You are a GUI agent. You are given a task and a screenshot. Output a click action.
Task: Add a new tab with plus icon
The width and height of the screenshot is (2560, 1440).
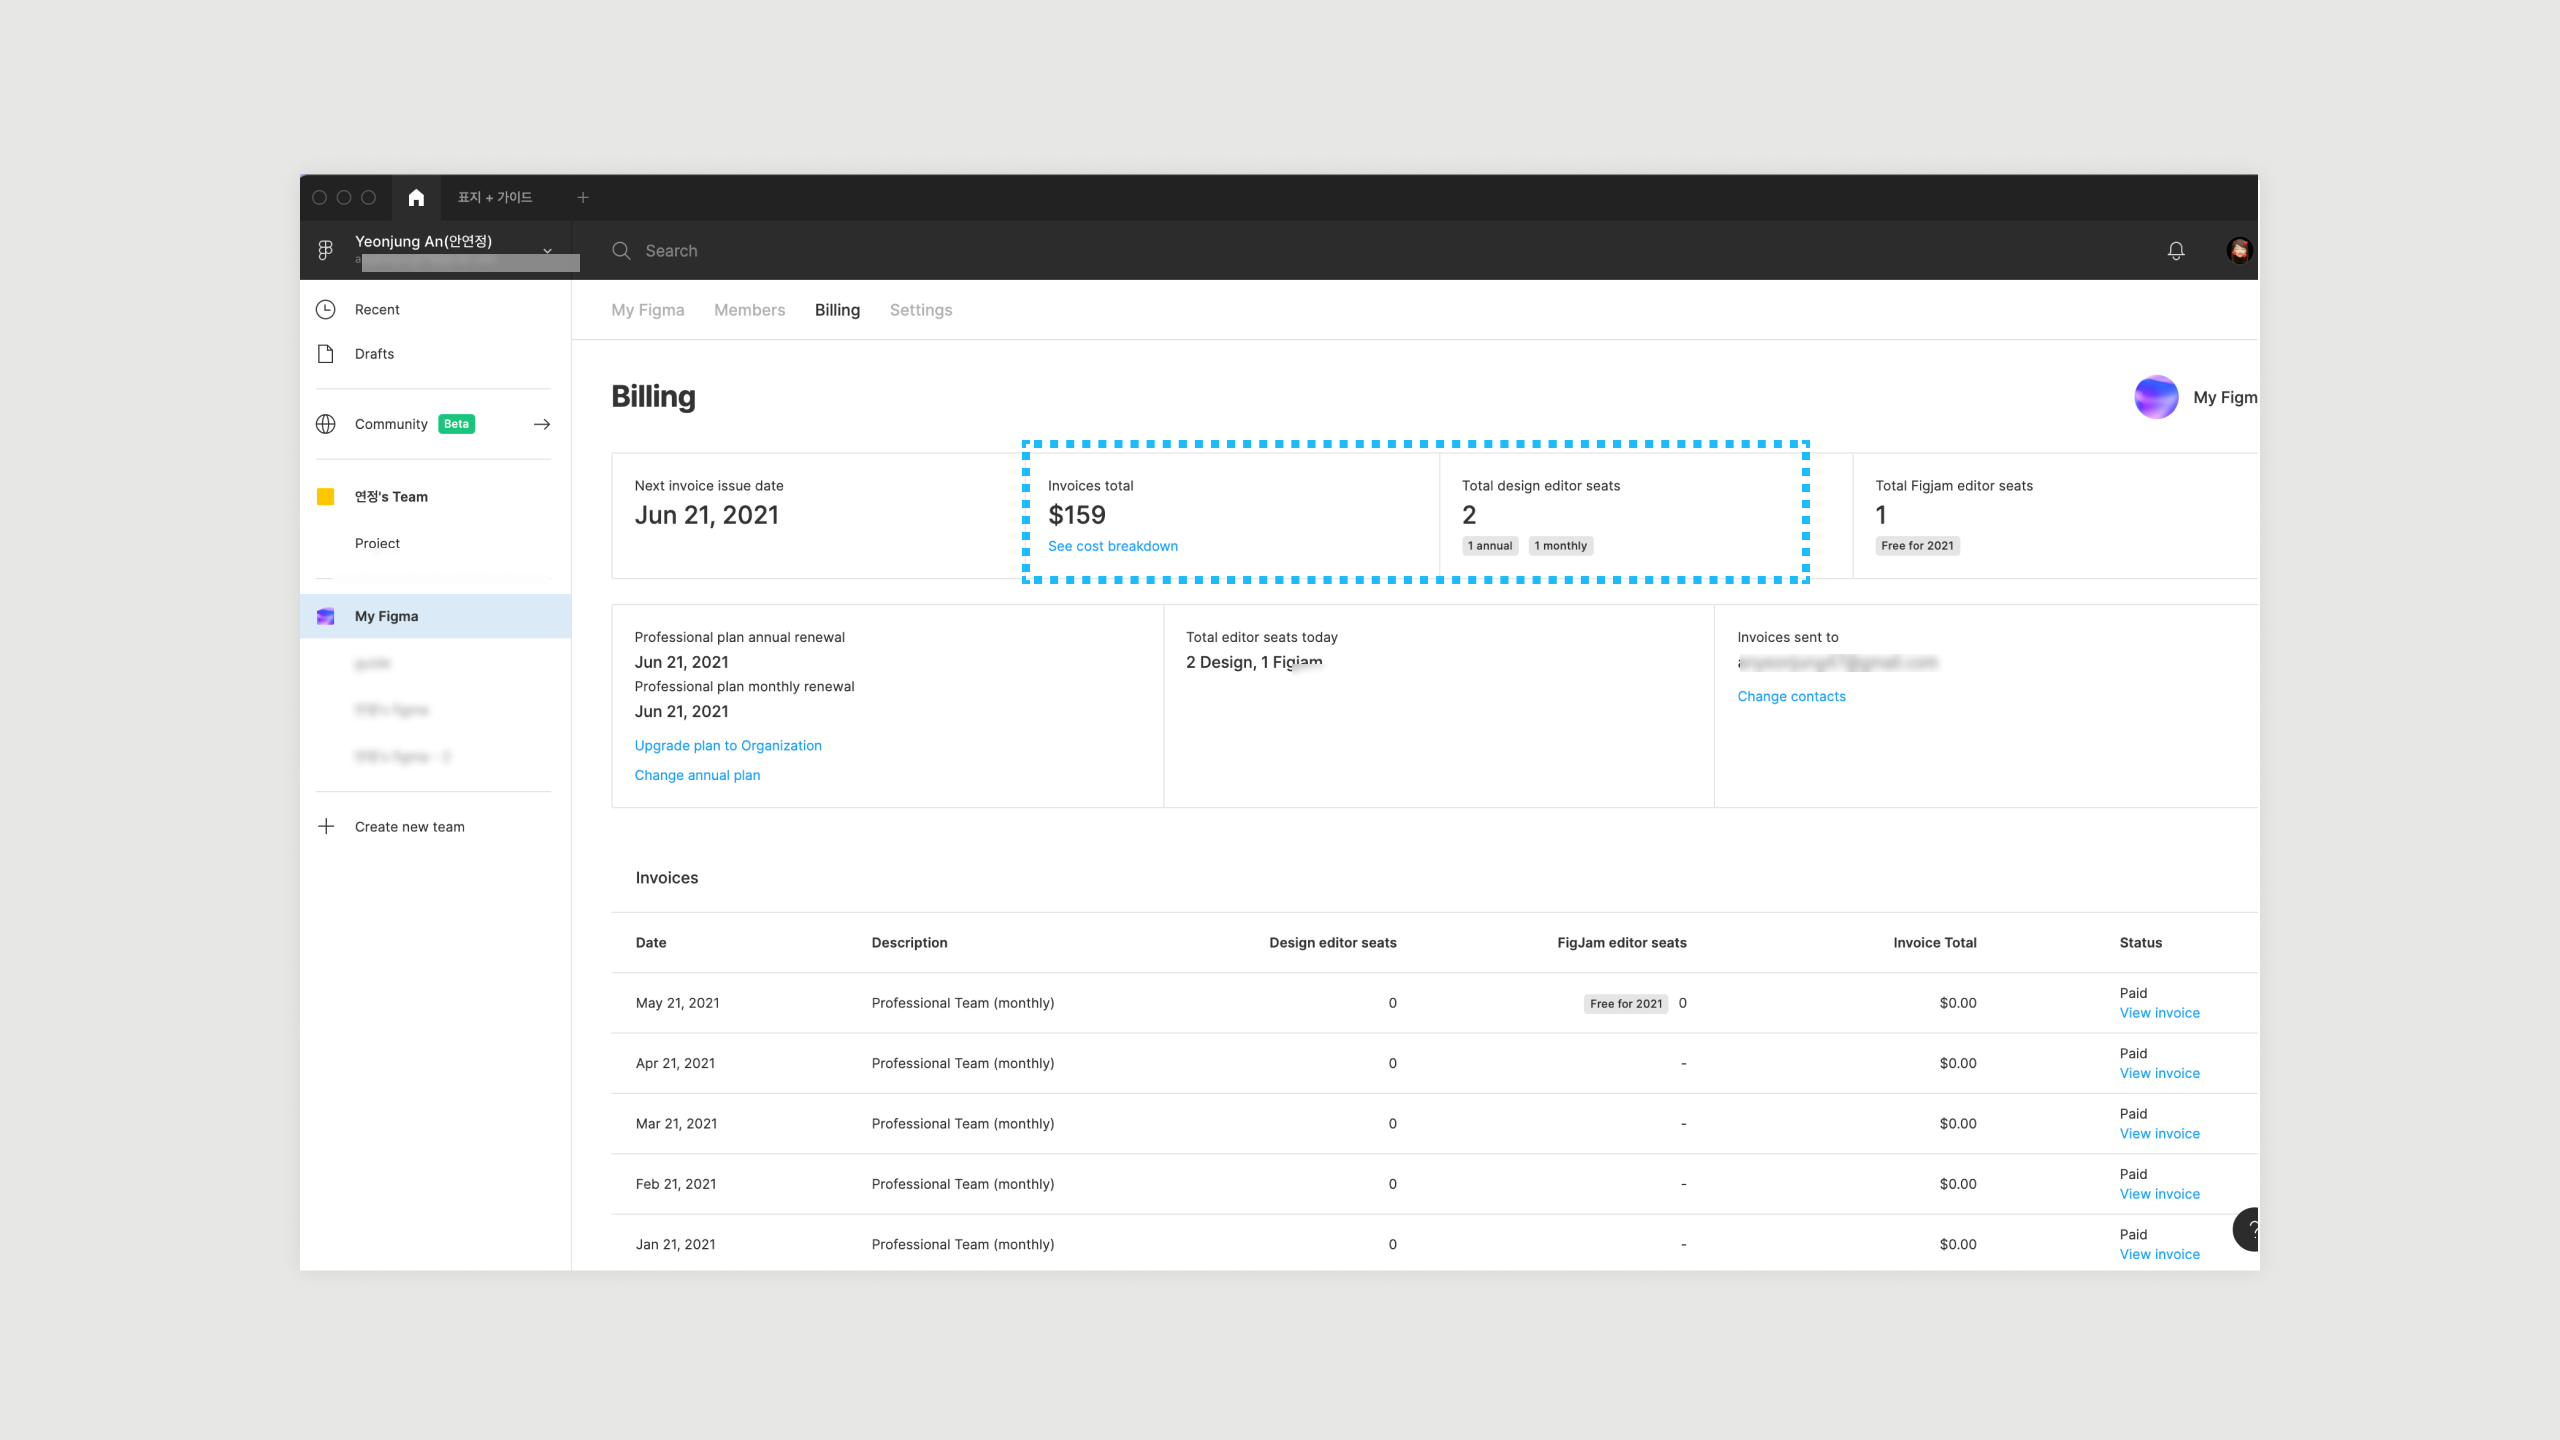[x=583, y=197]
